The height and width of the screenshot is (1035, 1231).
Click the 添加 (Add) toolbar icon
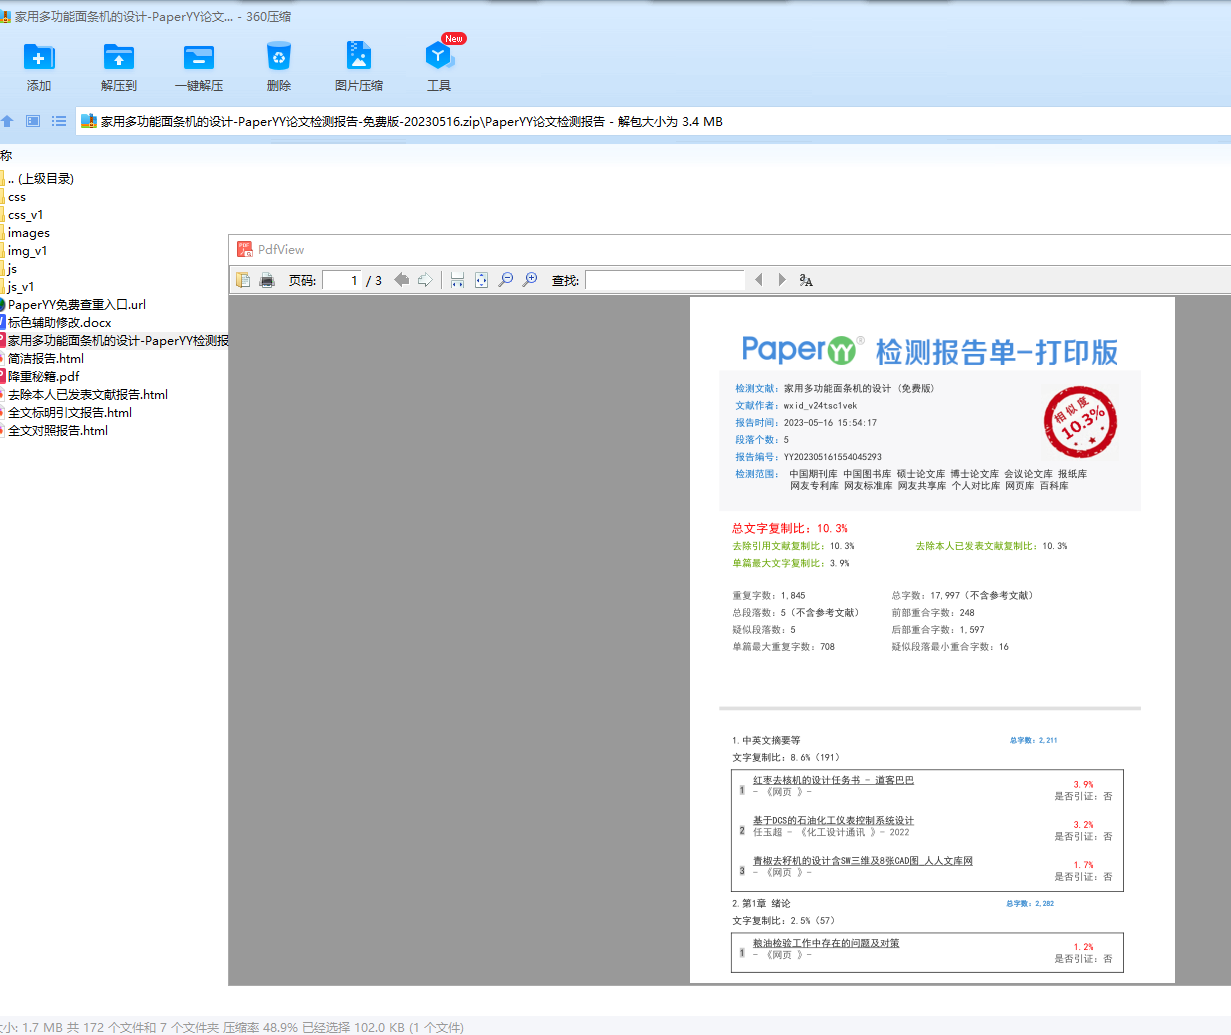[39, 57]
